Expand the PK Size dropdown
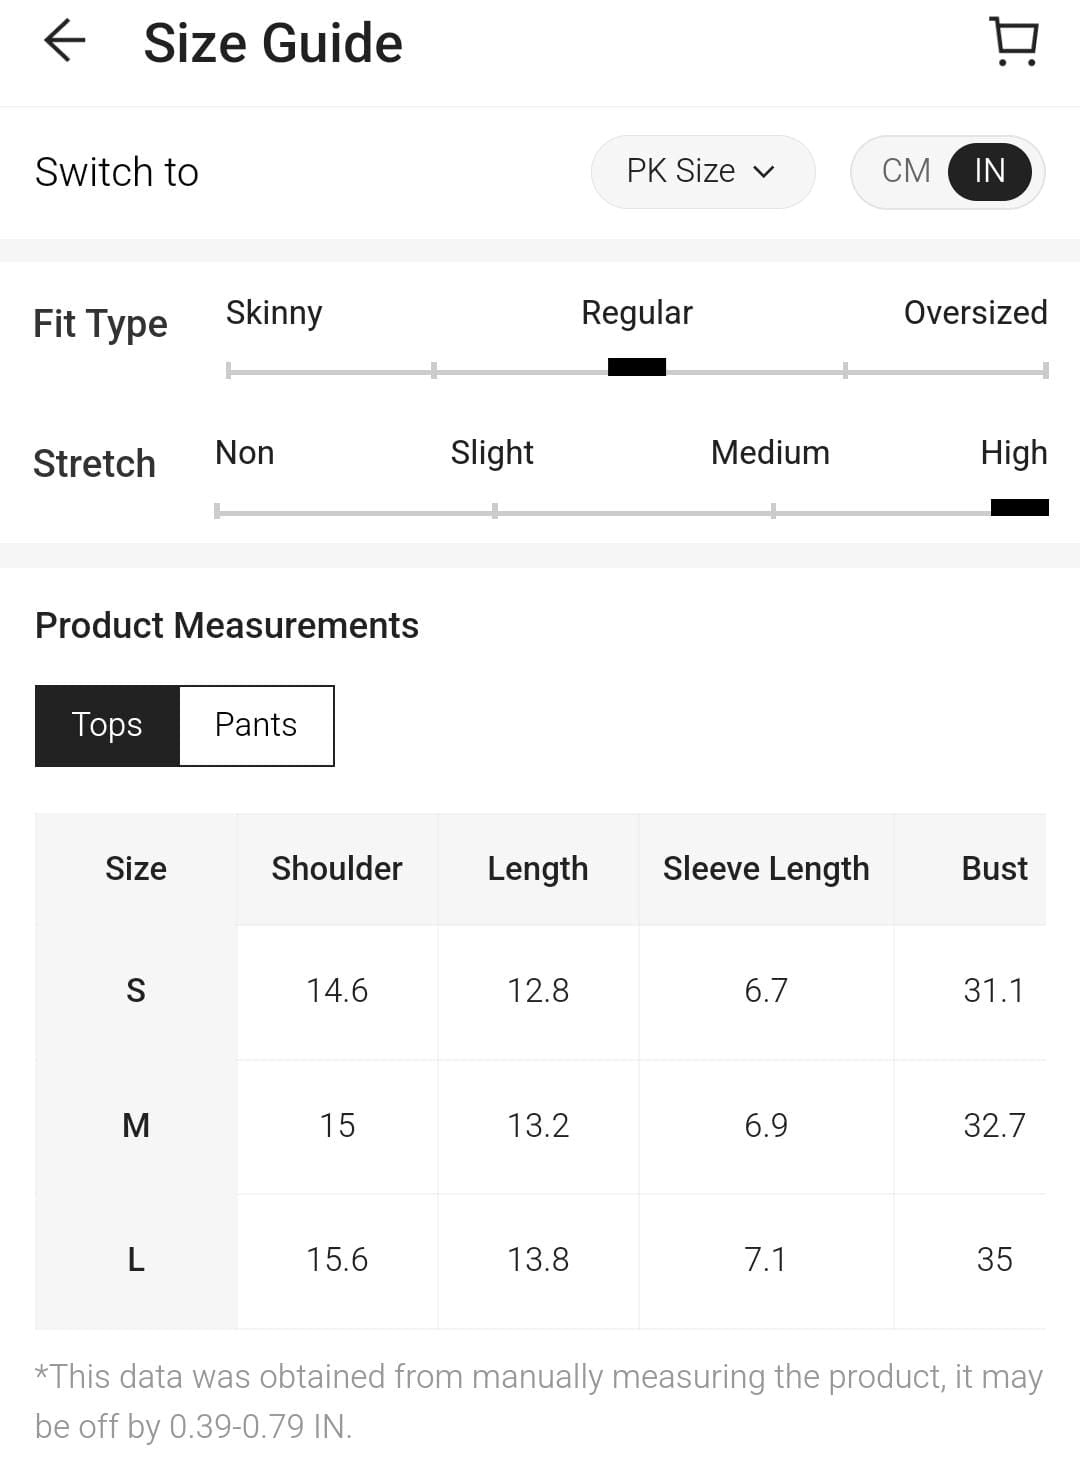1080x1468 pixels. pyautogui.click(x=702, y=171)
